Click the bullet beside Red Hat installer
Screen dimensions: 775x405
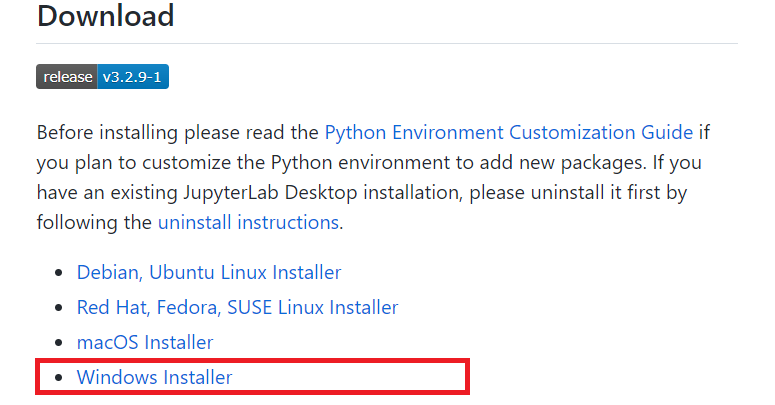(x=59, y=308)
